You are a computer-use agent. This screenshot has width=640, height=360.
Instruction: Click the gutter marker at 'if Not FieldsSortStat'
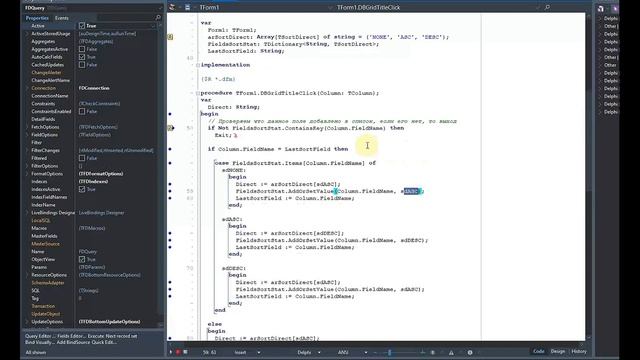(x=171, y=128)
